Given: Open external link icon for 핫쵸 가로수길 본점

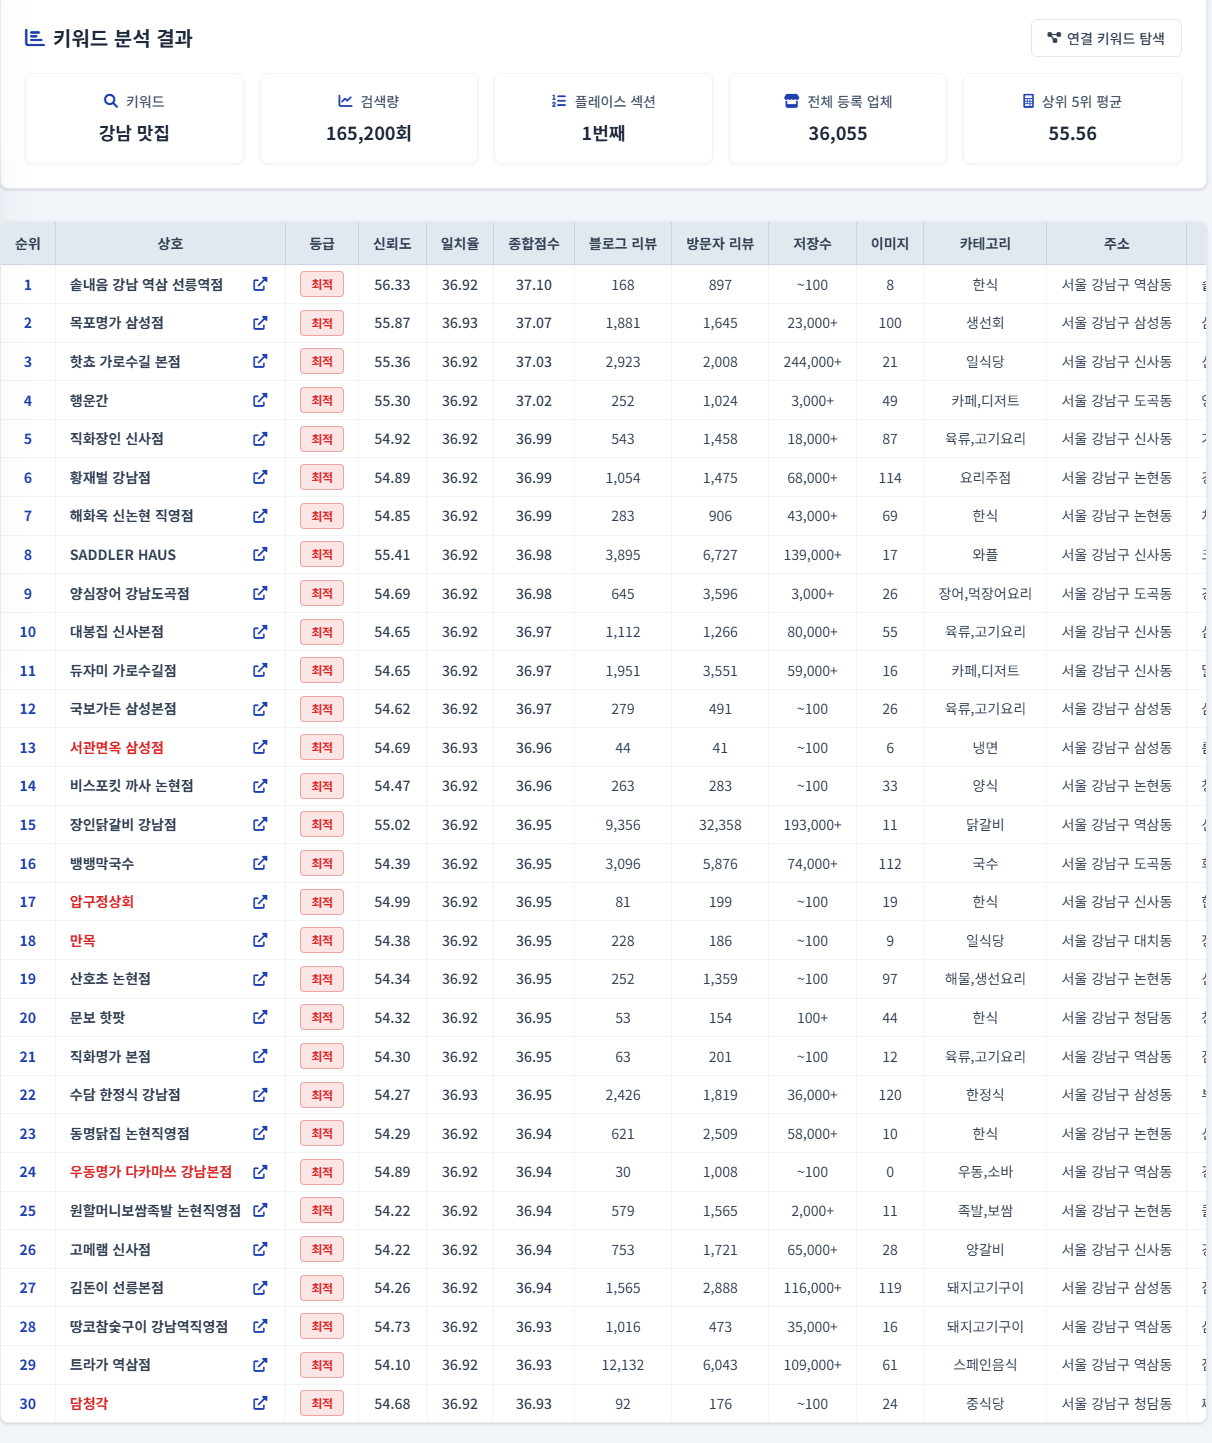Looking at the screenshot, I should tap(260, 361).
